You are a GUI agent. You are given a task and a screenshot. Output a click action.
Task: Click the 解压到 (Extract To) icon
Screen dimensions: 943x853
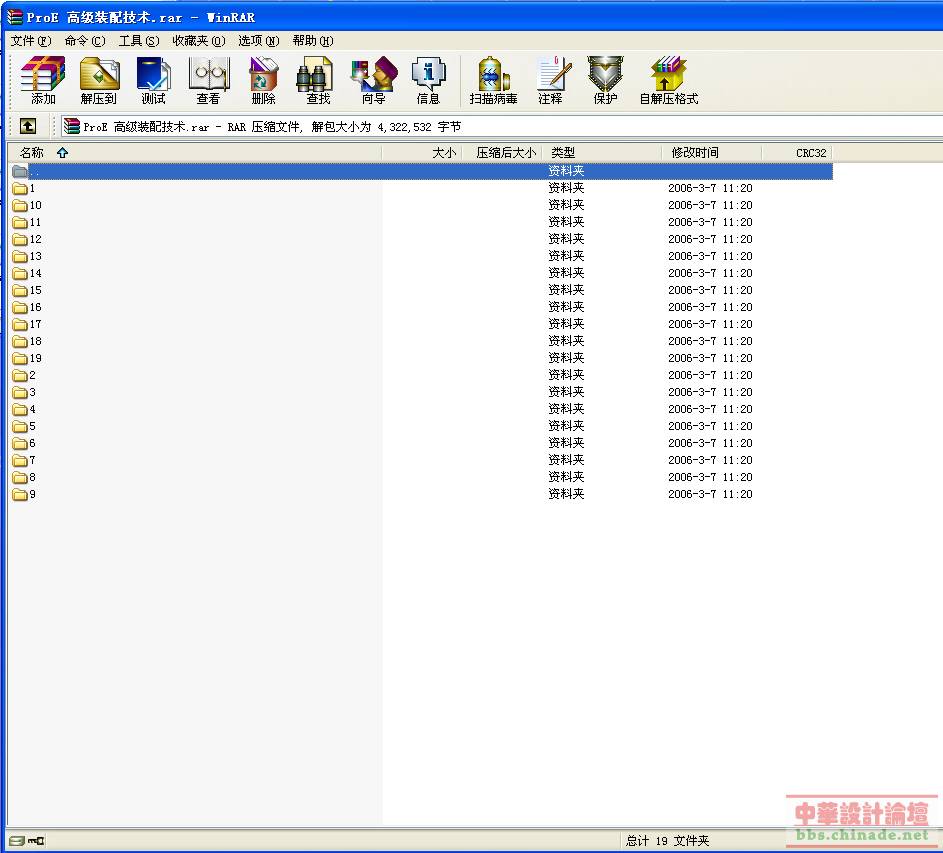pos(99,80)
